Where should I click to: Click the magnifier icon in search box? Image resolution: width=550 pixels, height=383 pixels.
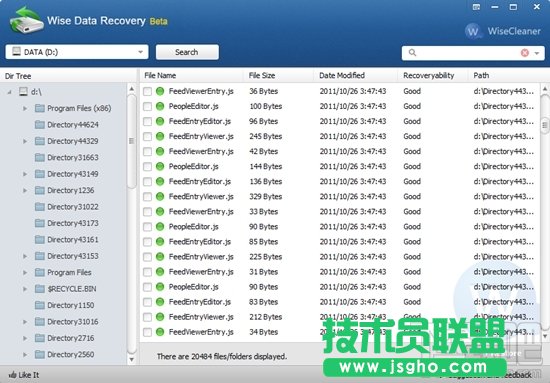pos(412,53)
